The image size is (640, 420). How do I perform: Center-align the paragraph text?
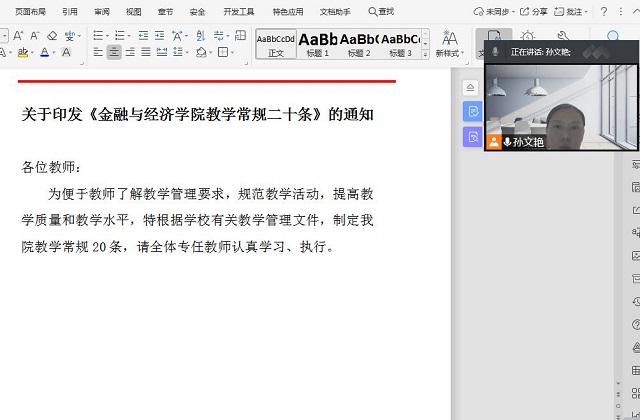pos(114,52)
